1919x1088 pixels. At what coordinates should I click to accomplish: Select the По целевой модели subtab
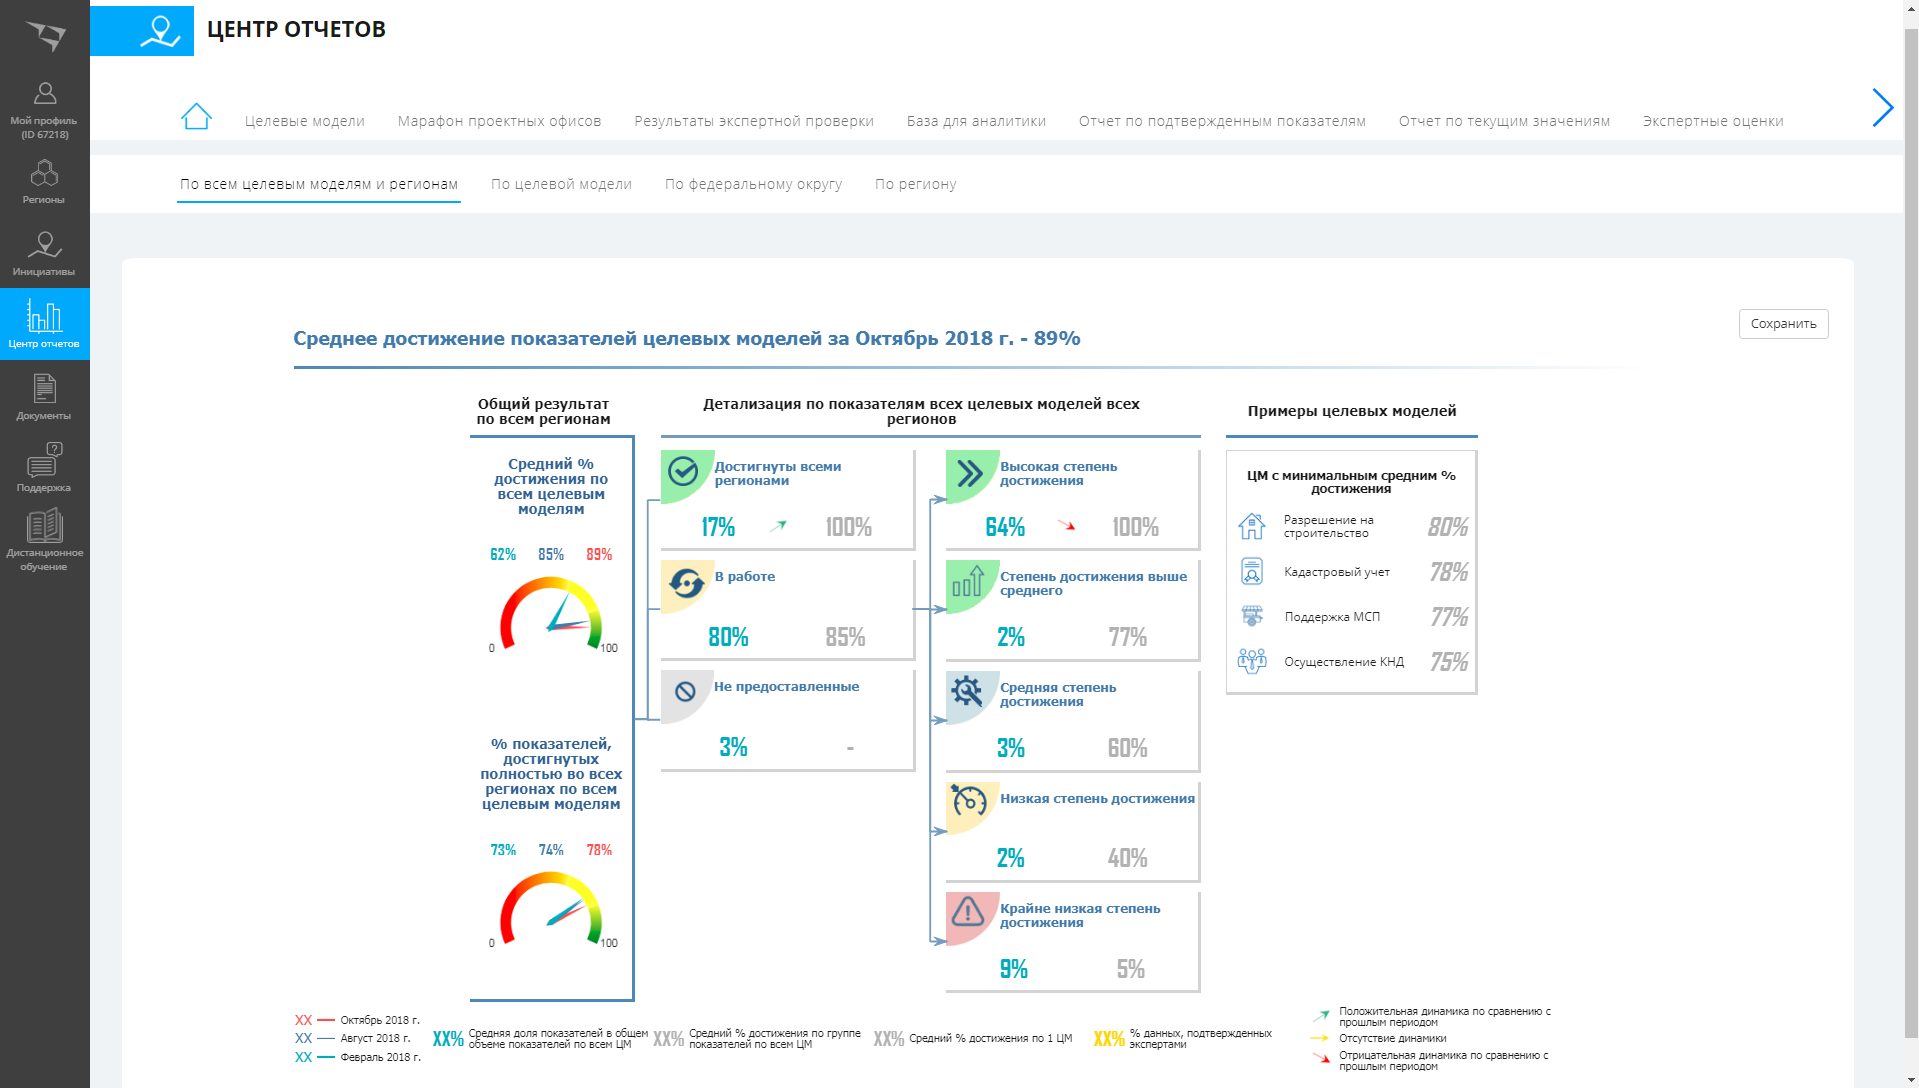tap(561, 184)
